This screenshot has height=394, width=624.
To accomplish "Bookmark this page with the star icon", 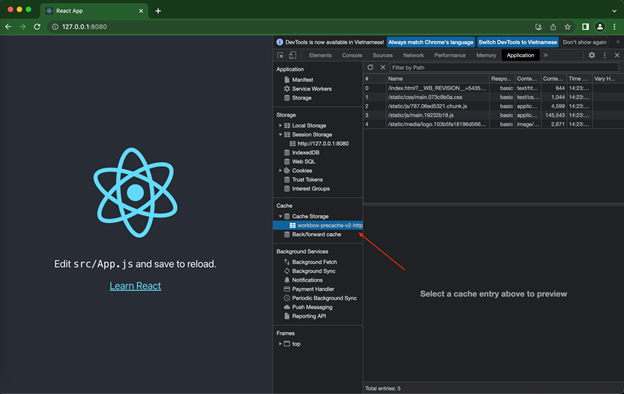I will pyautogui.click(x=567, y=27).
